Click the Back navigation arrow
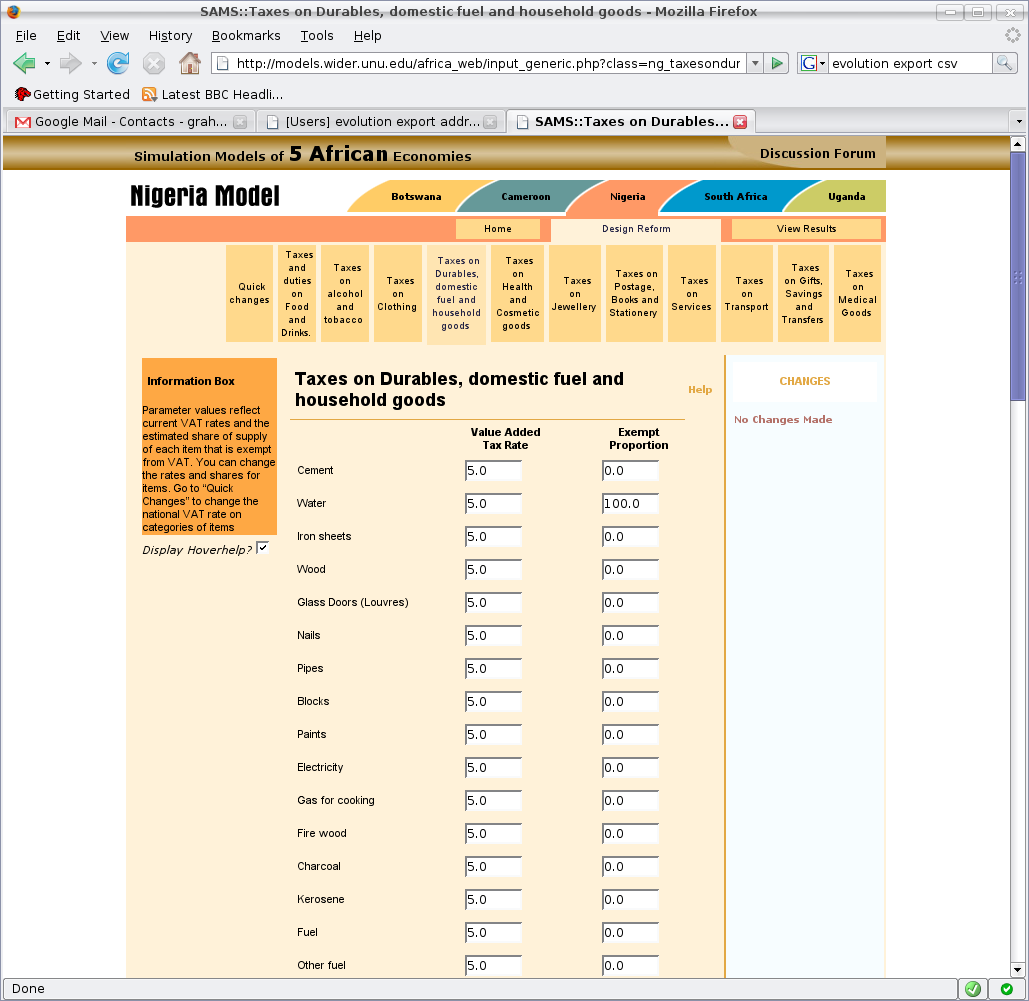This screenshot has width=1029, height=1001. coord(25,64)
